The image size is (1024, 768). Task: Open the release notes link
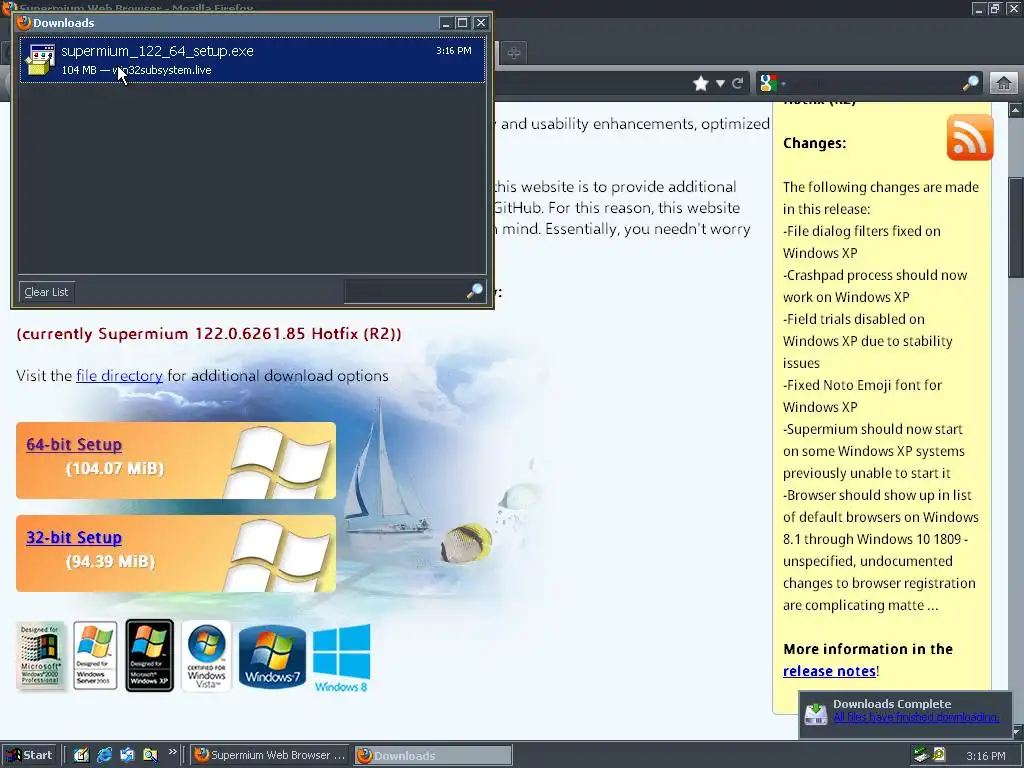(829, 671)
